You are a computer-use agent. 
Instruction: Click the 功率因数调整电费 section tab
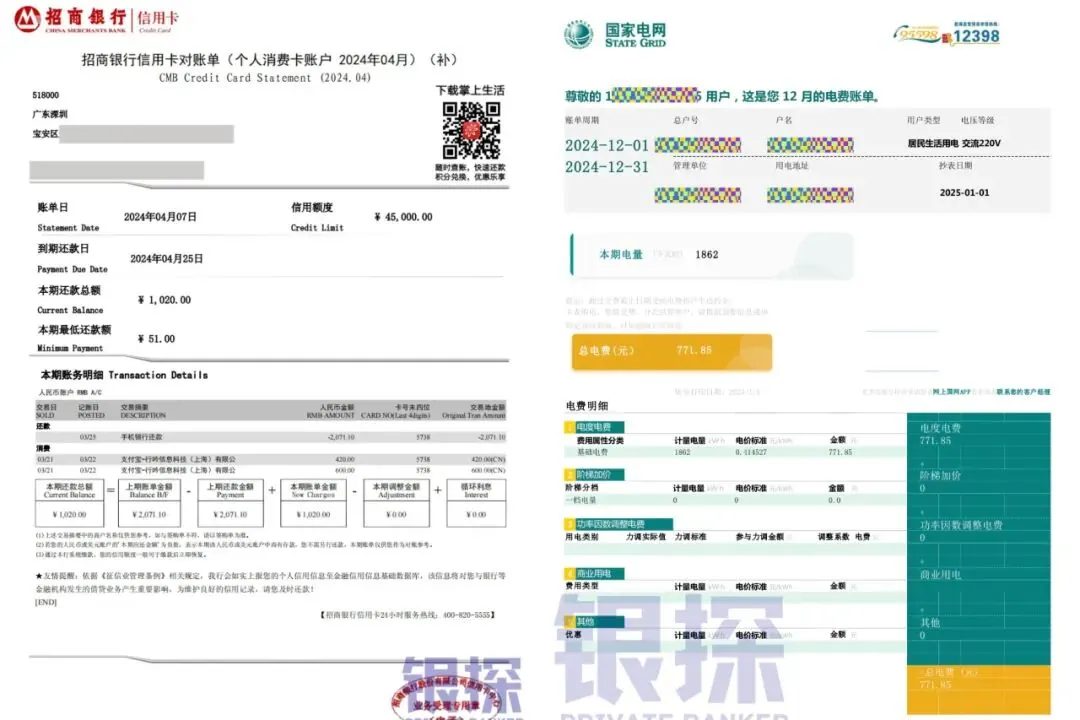pyautogui.click(x=618, y=524)
